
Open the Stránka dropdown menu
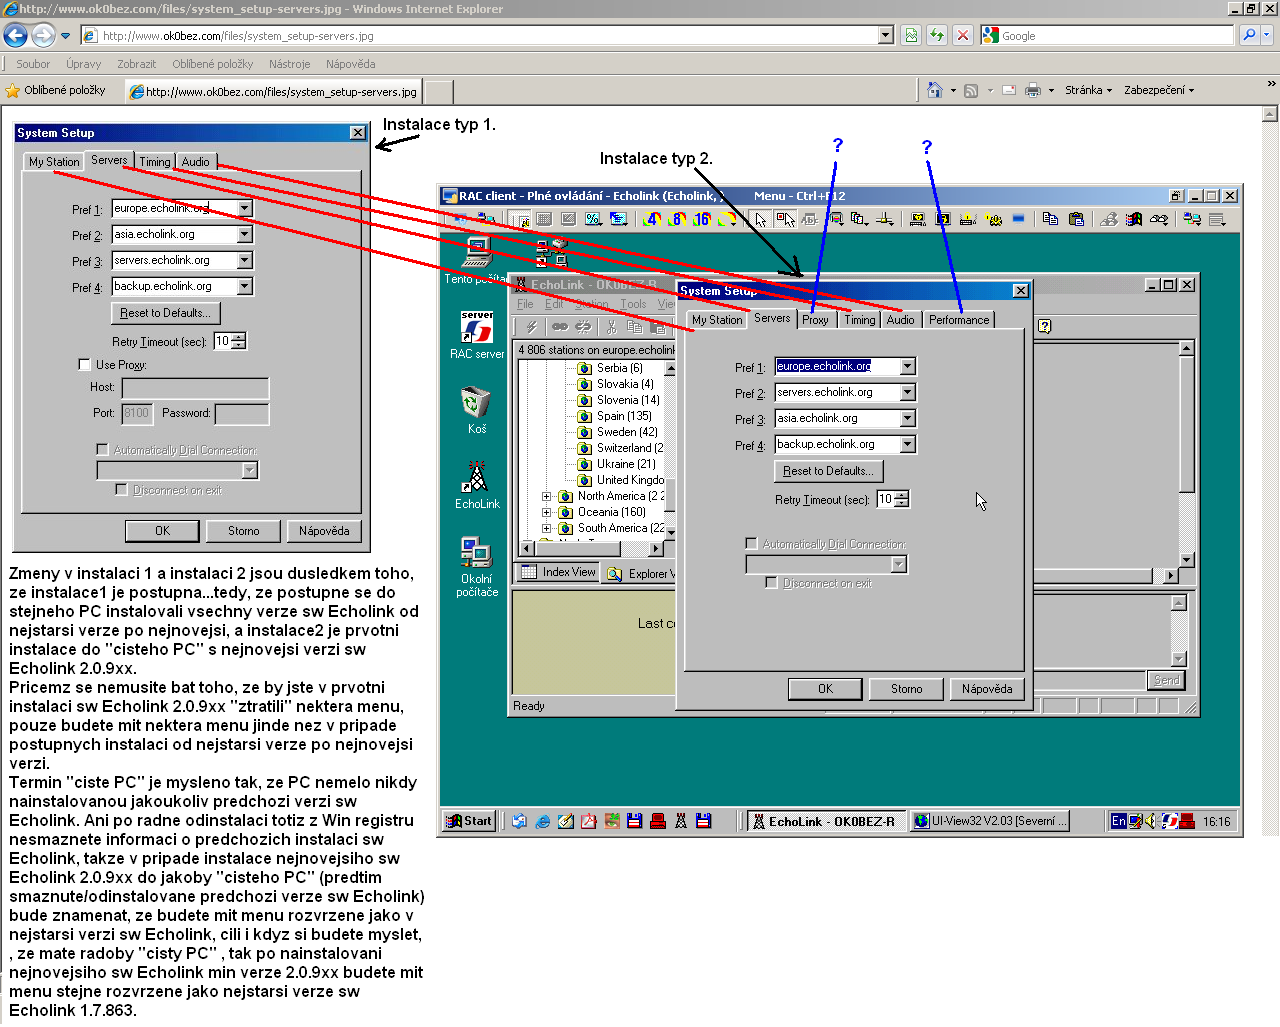(1088, 90)
